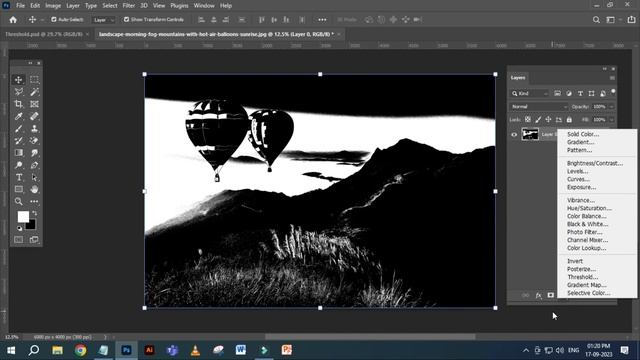Select the Type tool
The width and height of the screenshot is (640, 360).
18,178
